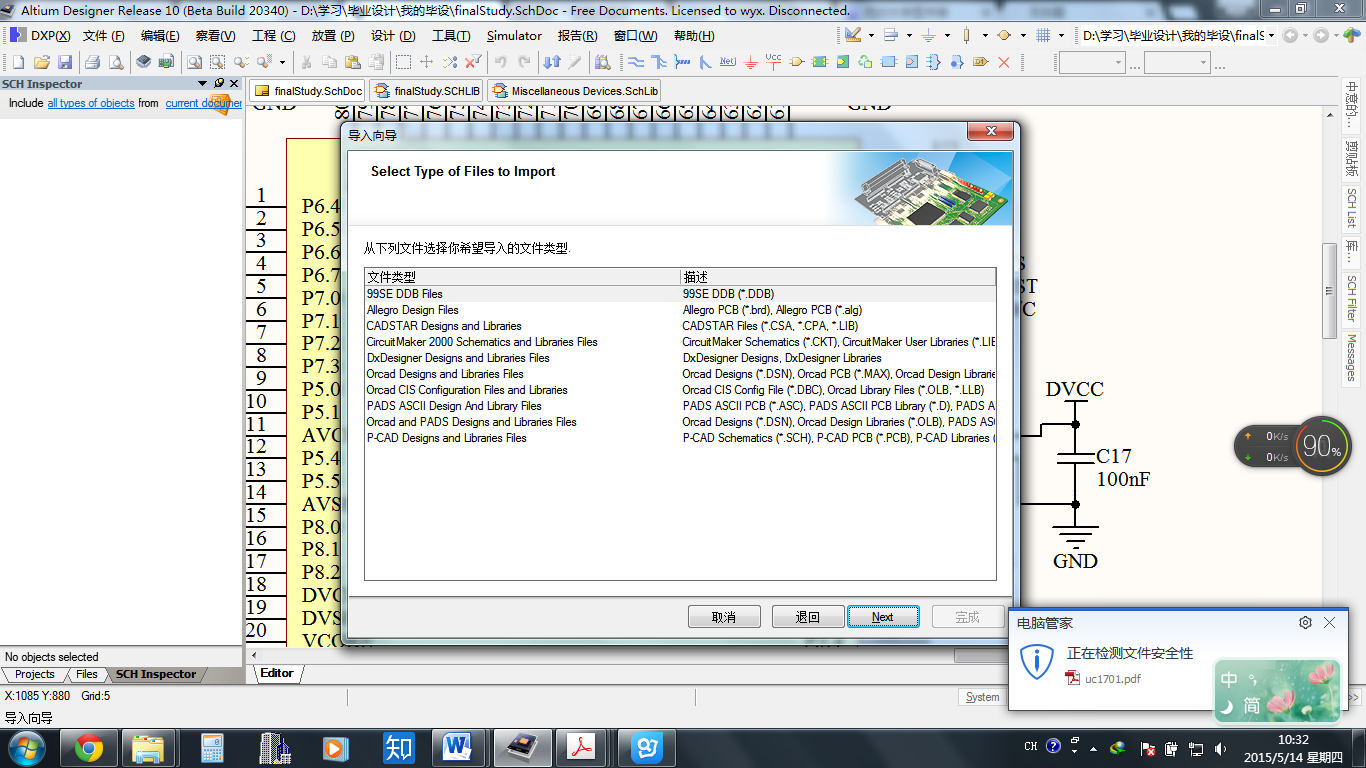Open the drawing utilities dropdown arrow

tap(871, 35)
